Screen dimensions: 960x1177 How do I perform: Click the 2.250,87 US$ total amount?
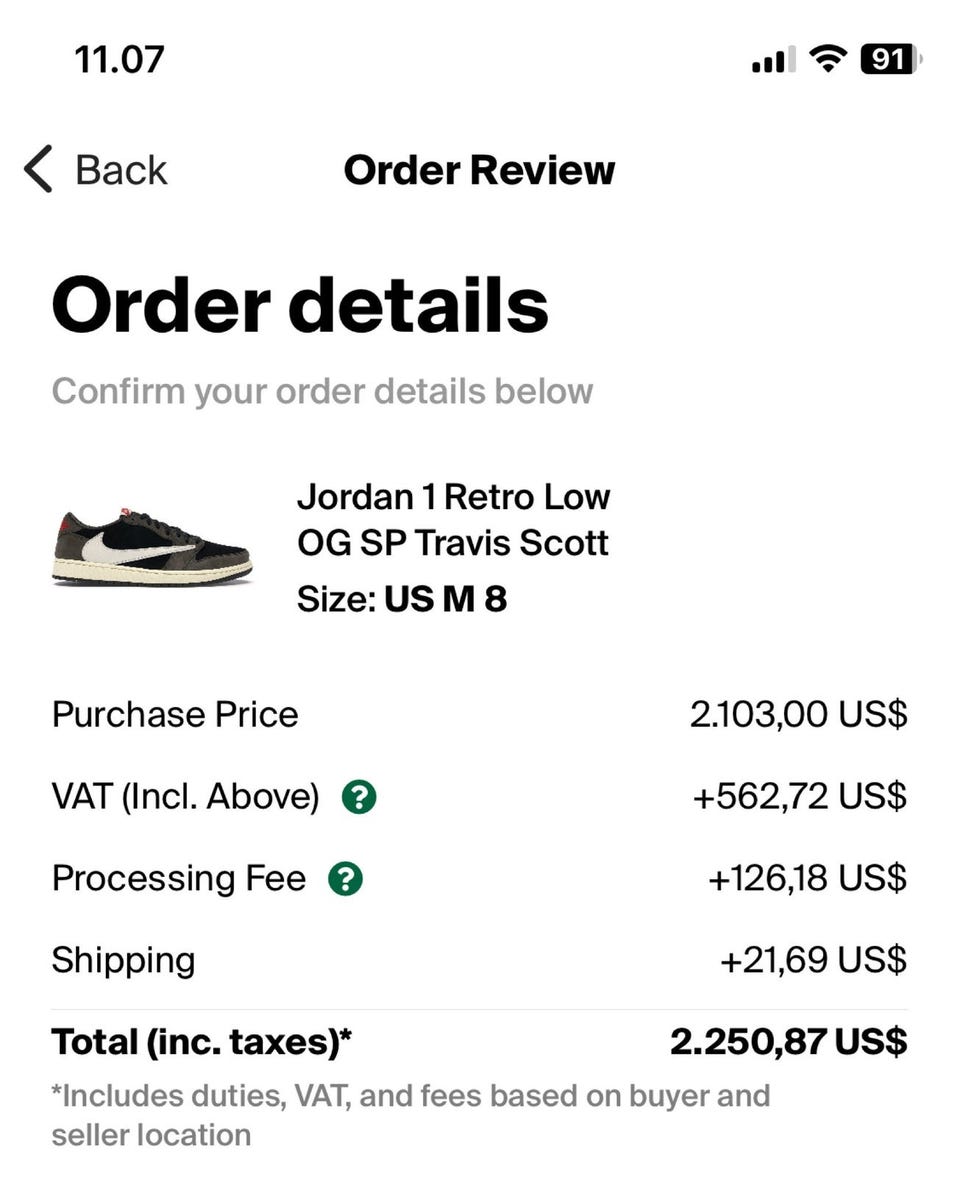point(788,1043)
